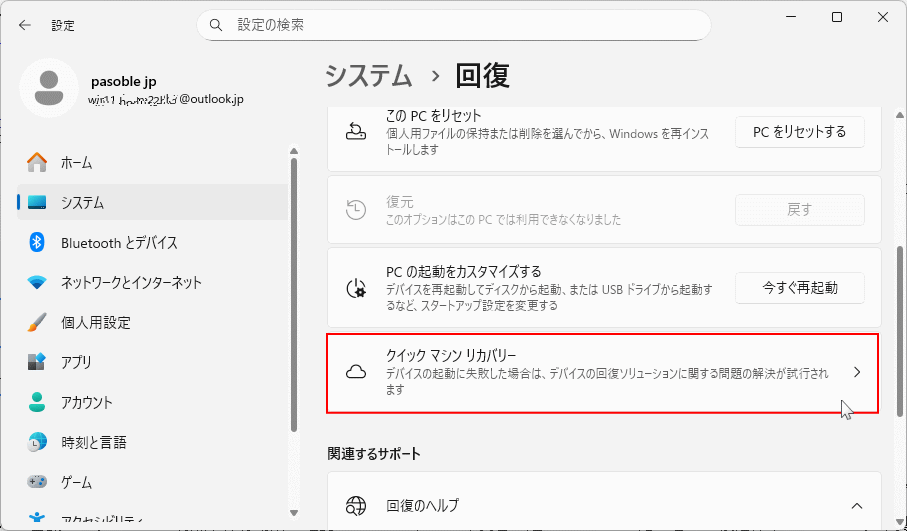The height and width of the screenshot is (531, 907).
Task: Click the 関連するサポート heading
Action: coord(374,453)
